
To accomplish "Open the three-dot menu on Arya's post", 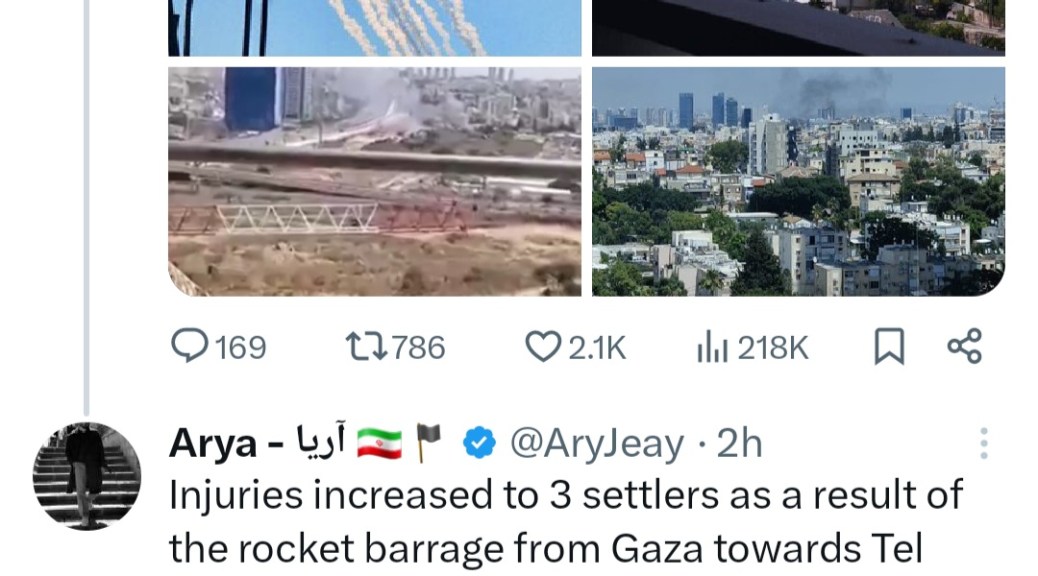I will click(x=984, y=443).
